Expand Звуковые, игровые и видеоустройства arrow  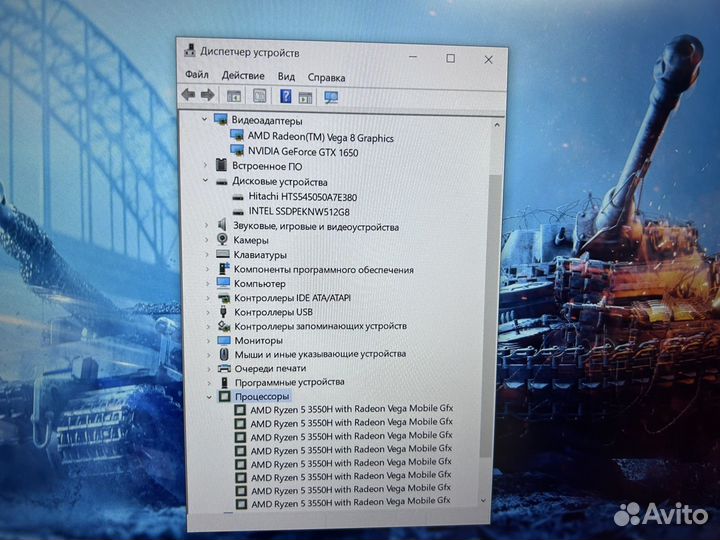point(206,225)
